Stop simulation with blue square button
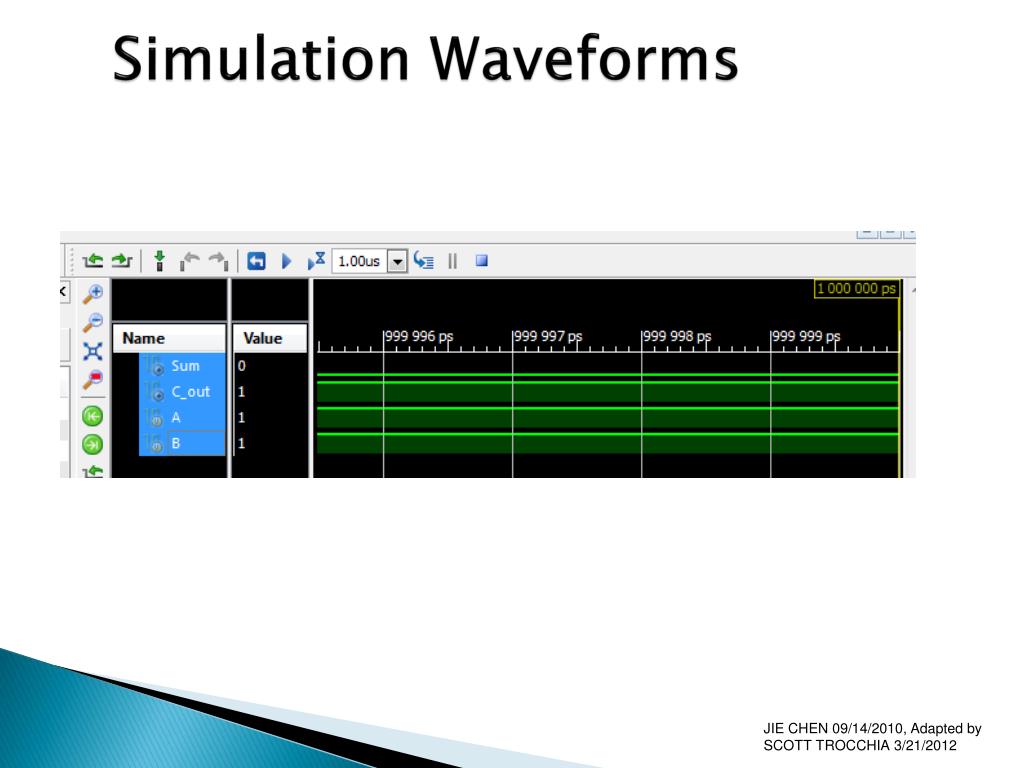 click(x=482, y=261)
